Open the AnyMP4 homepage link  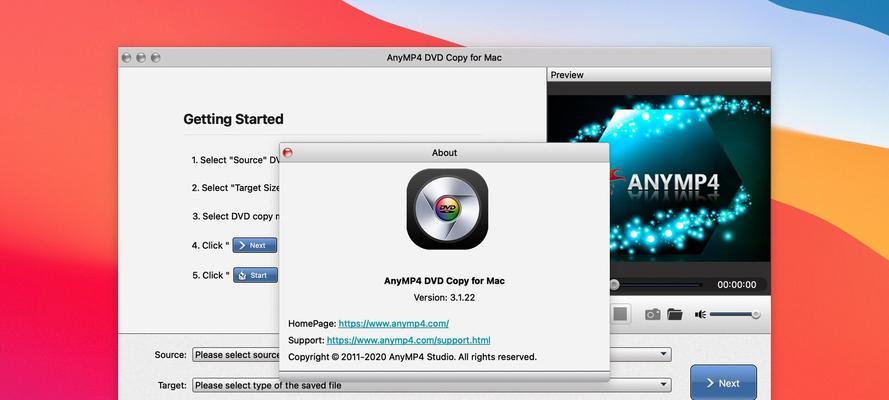click(x=393, y=324)
